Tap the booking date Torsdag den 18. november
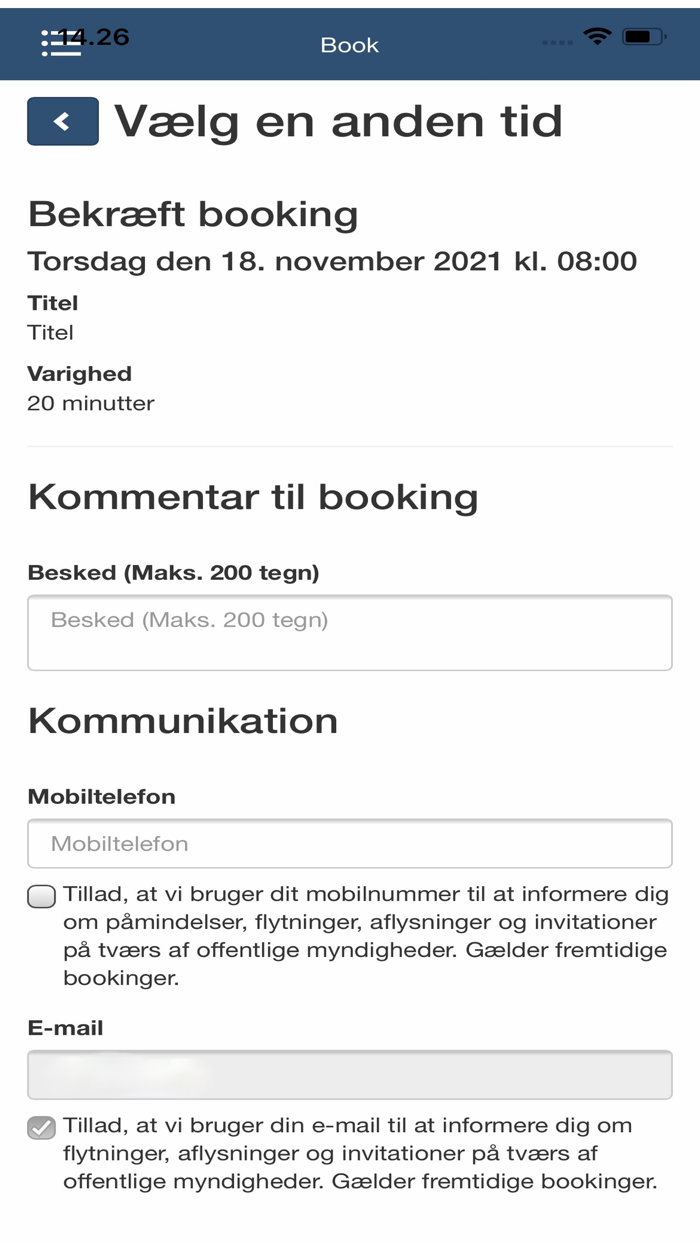The height and width of the screenshot is (1244, 700). 332,261
